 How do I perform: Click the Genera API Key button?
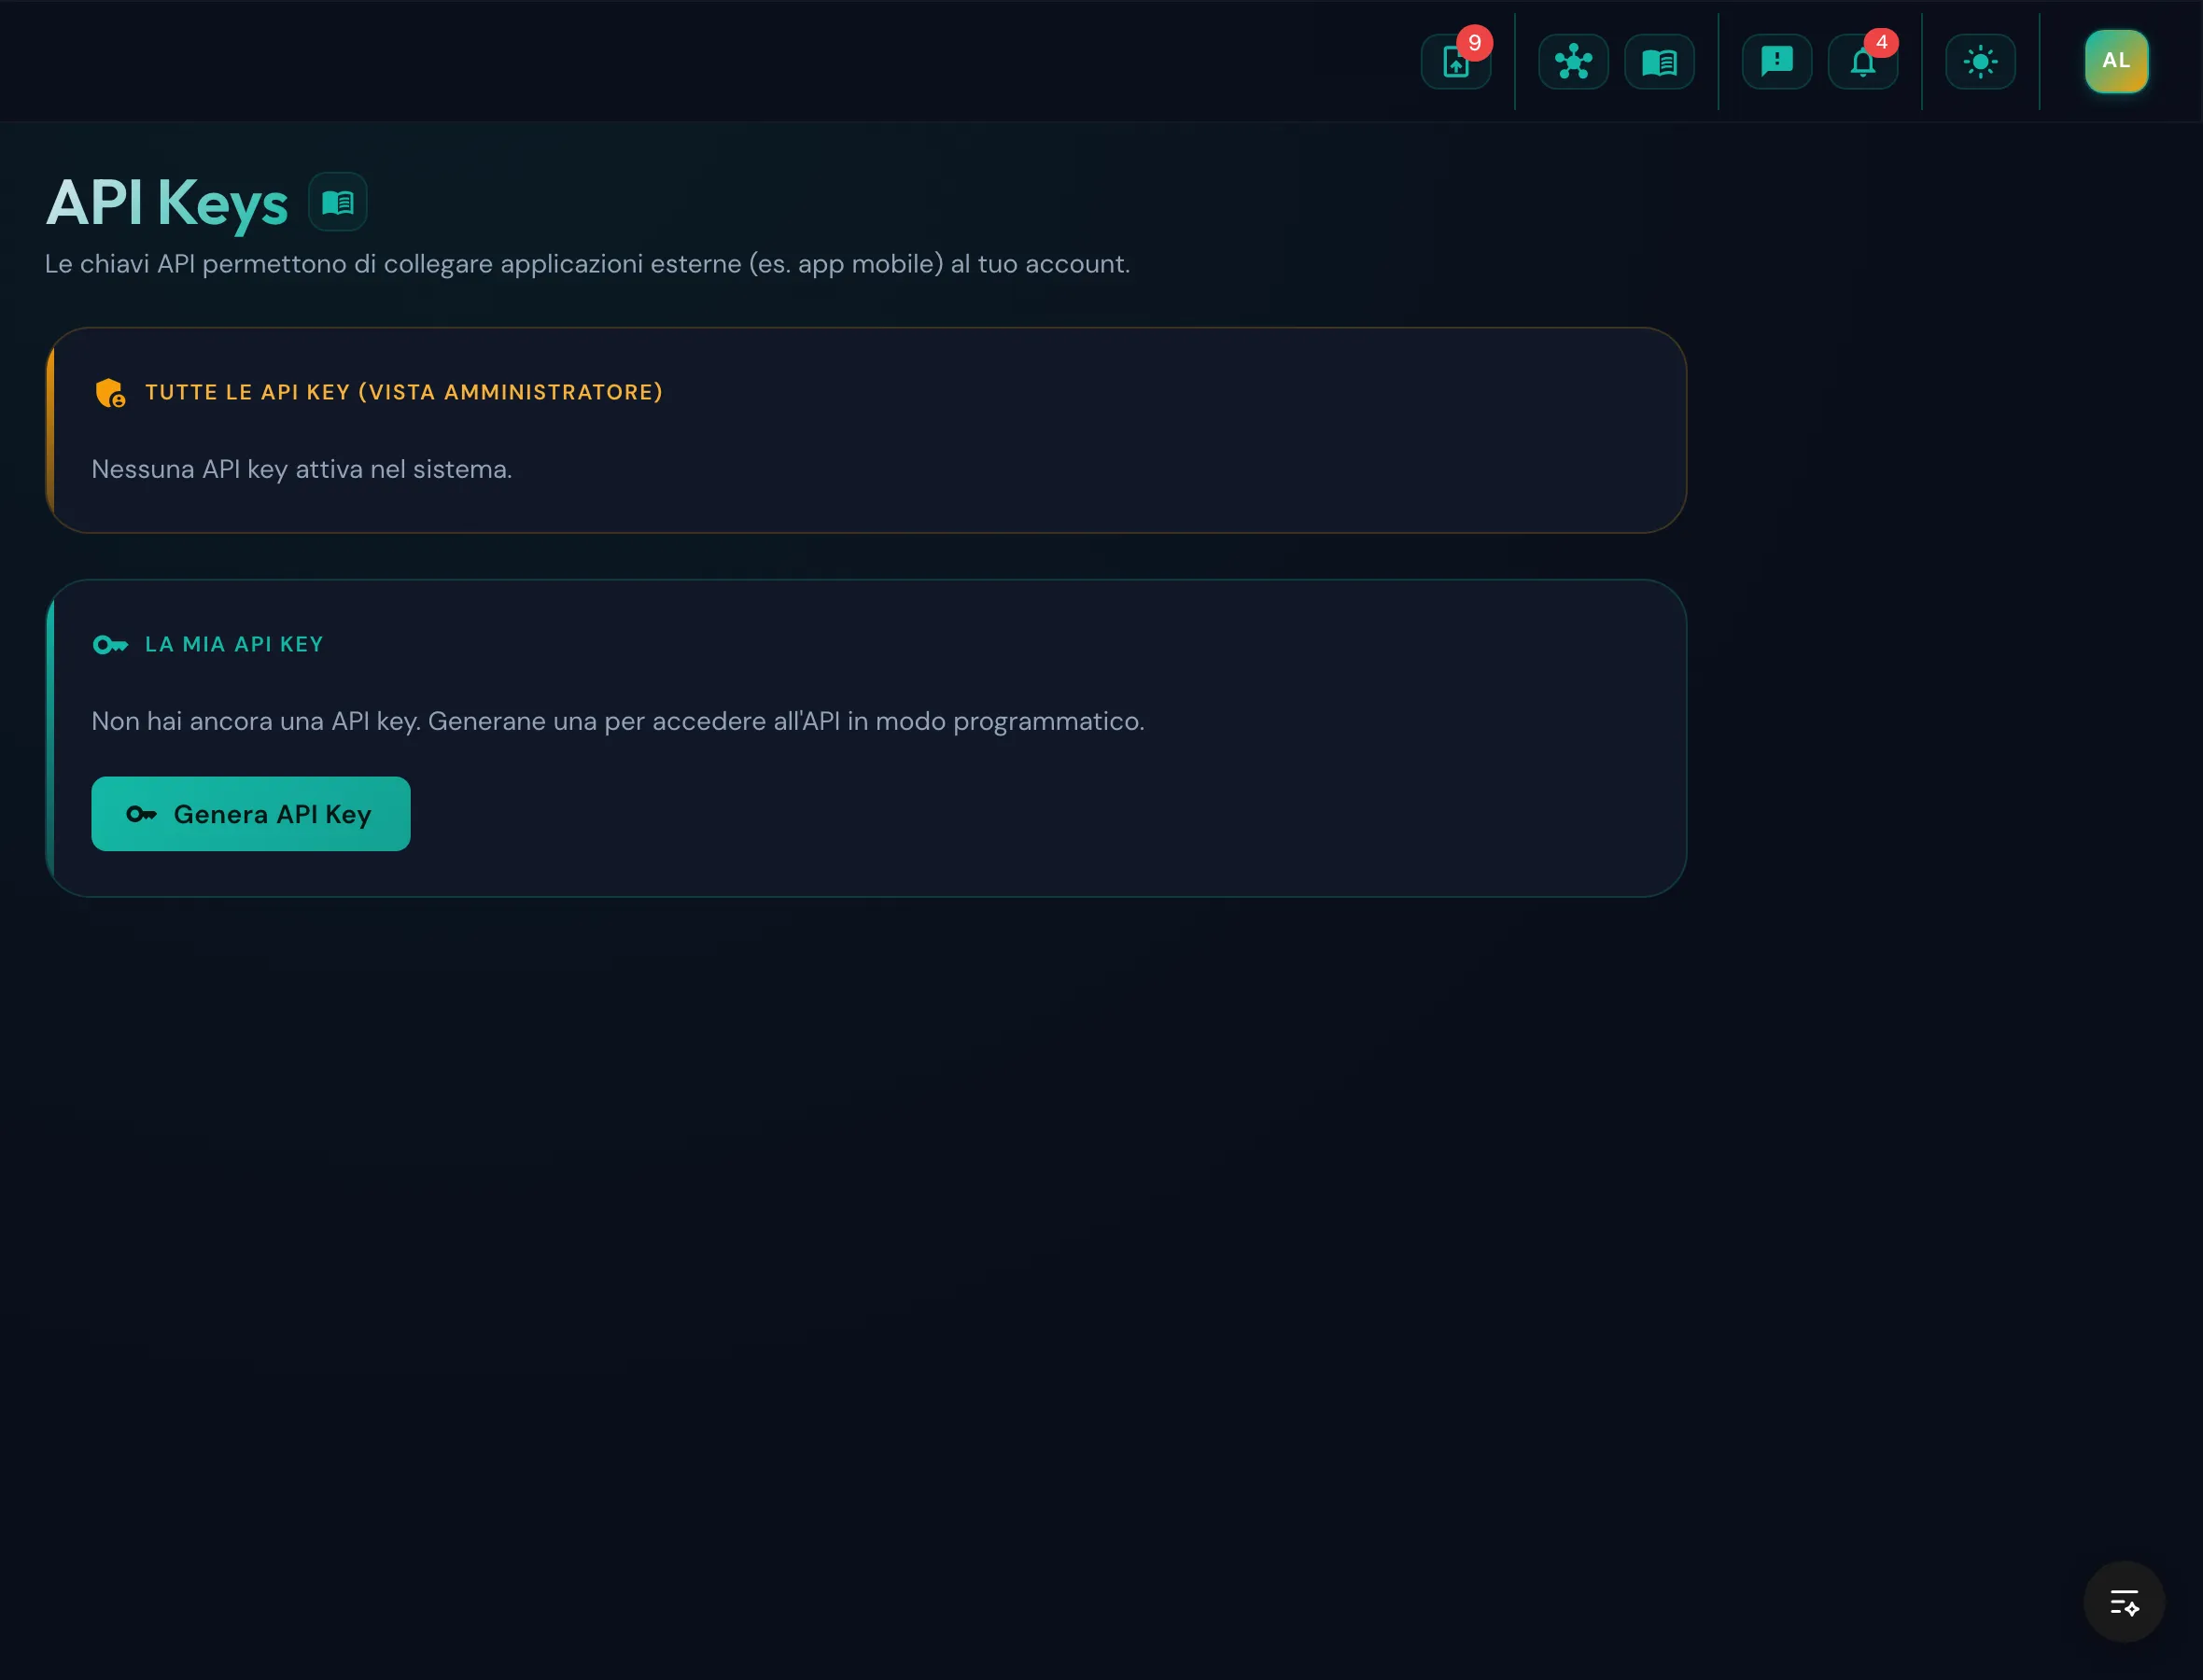coord(251,814)
